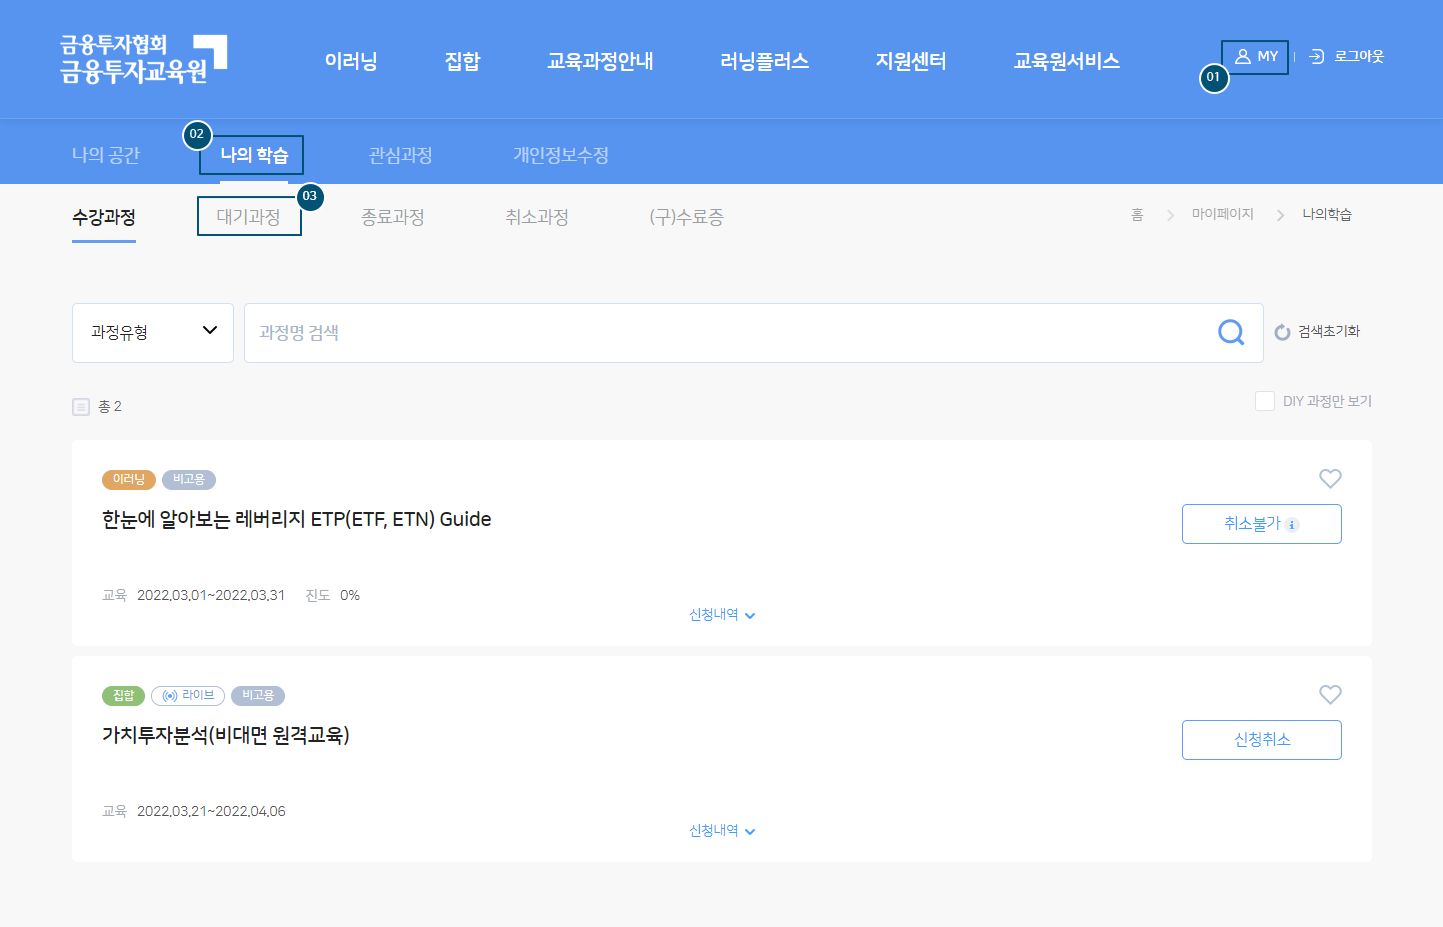Screen dimensions: 1443x927
Task: Expand 신청내역 for 가치투자분석 course
Action: pyautogui.click(x=721, y=831)
